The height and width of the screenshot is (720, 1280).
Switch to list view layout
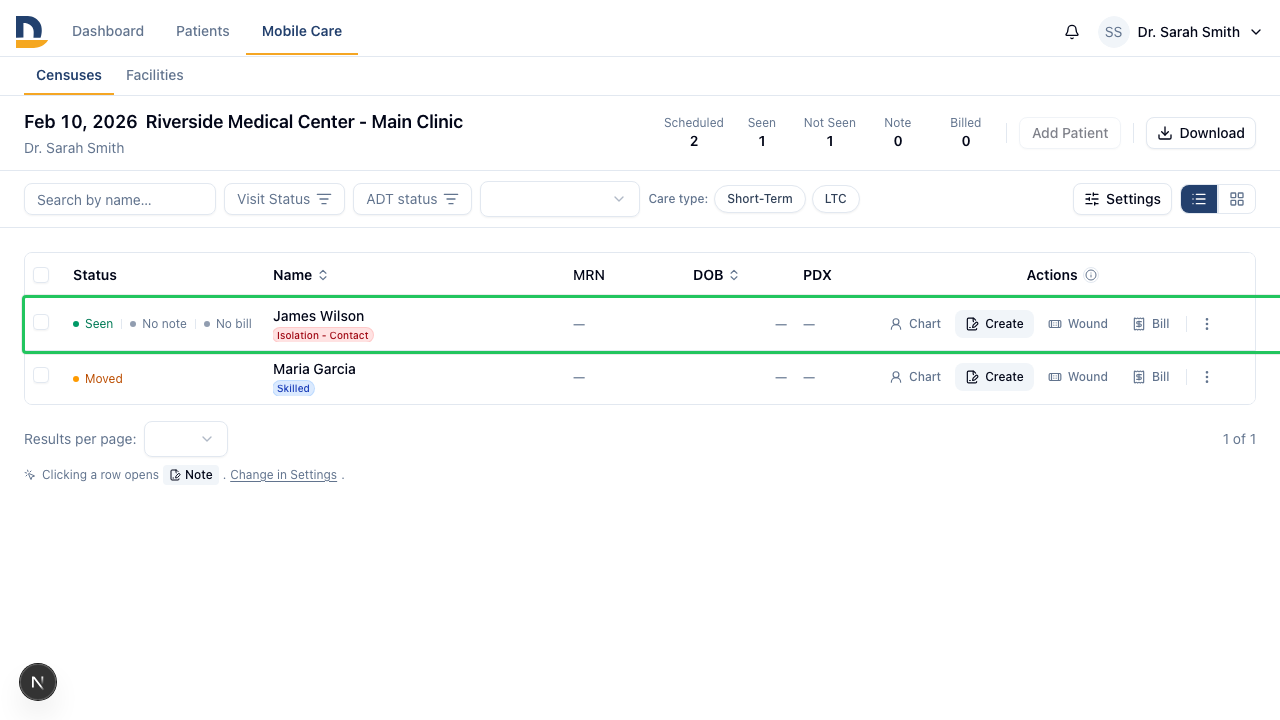1199,199
